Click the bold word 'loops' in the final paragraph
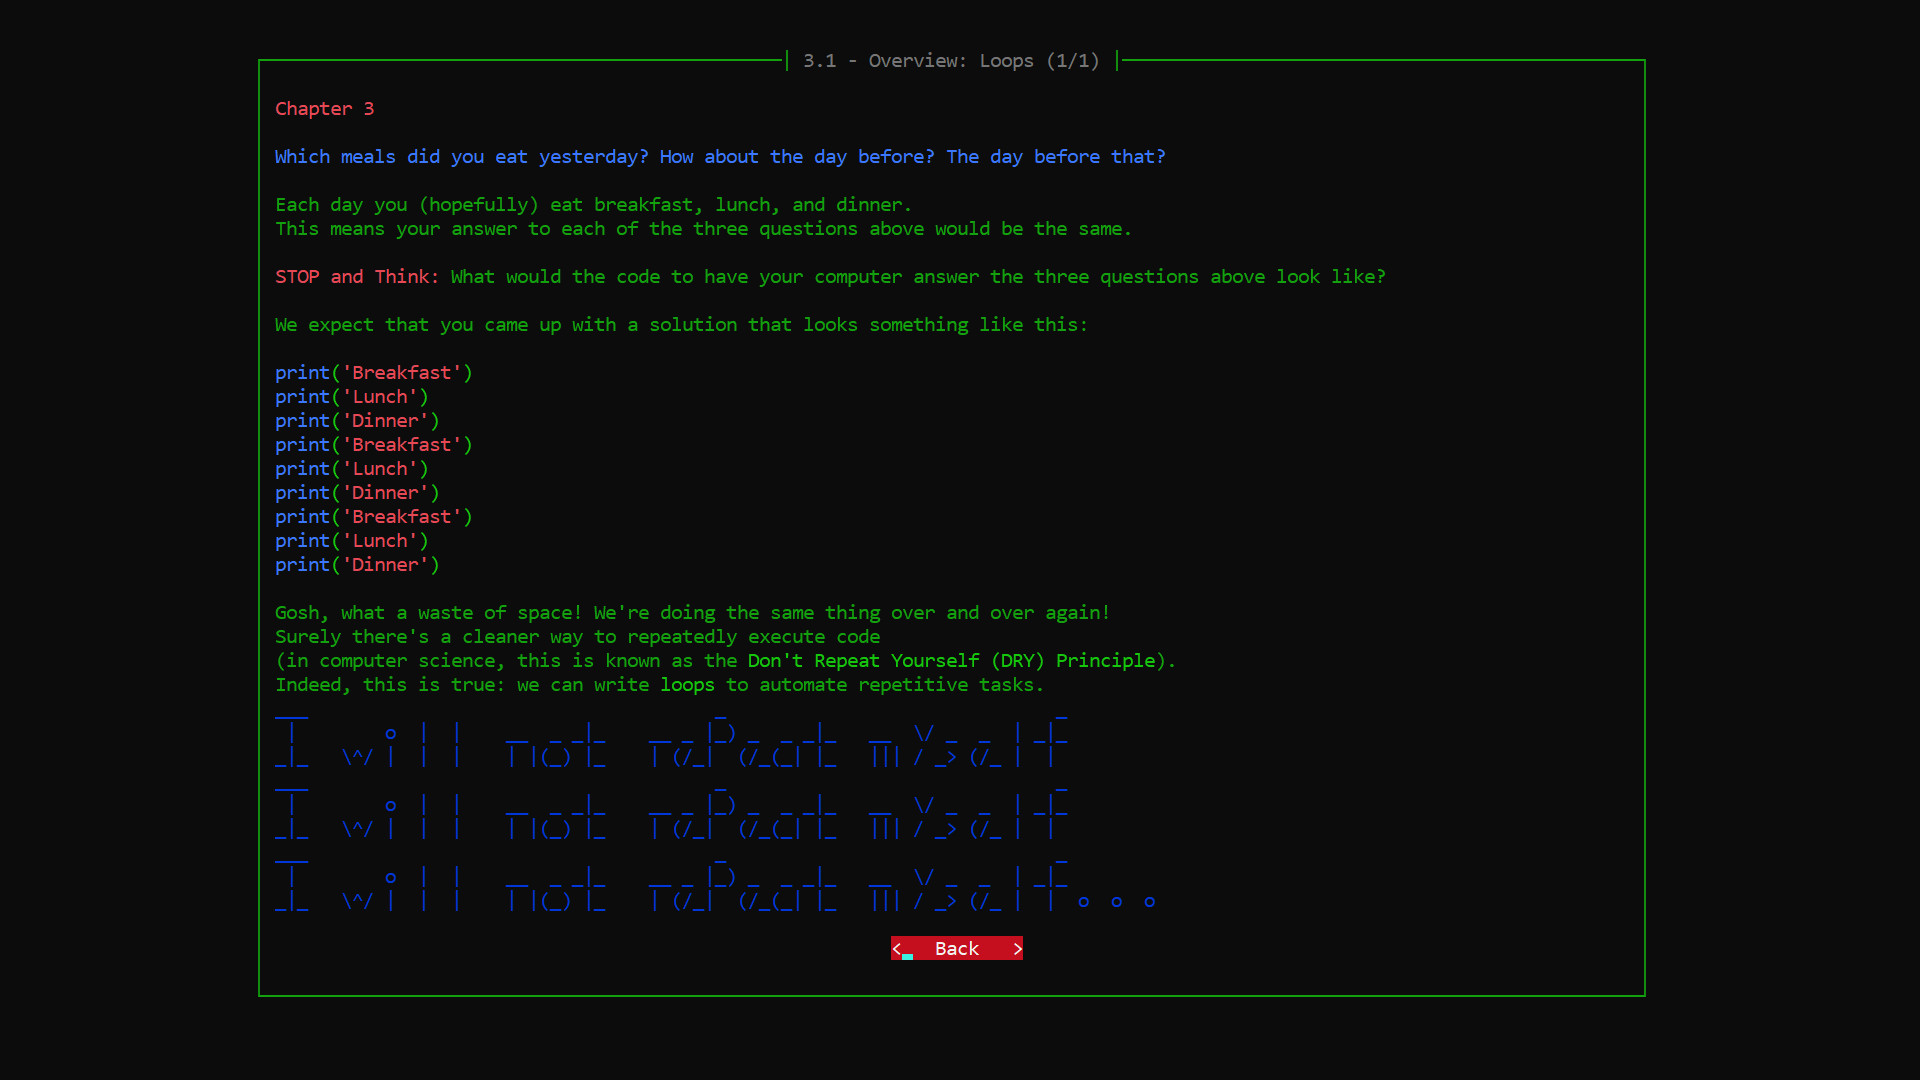Viewport: 1920px width, 1080px height. tap(687, 684)
